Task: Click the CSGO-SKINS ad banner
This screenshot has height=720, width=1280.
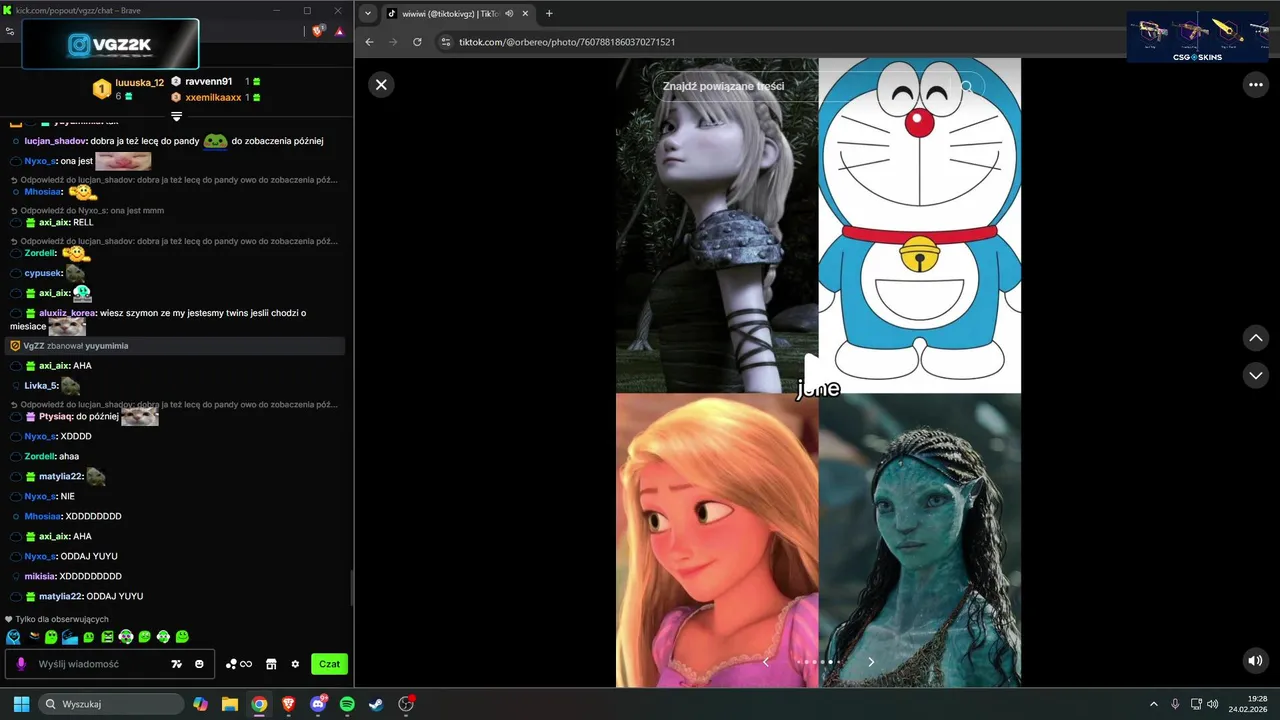Action: (1197, 37)
